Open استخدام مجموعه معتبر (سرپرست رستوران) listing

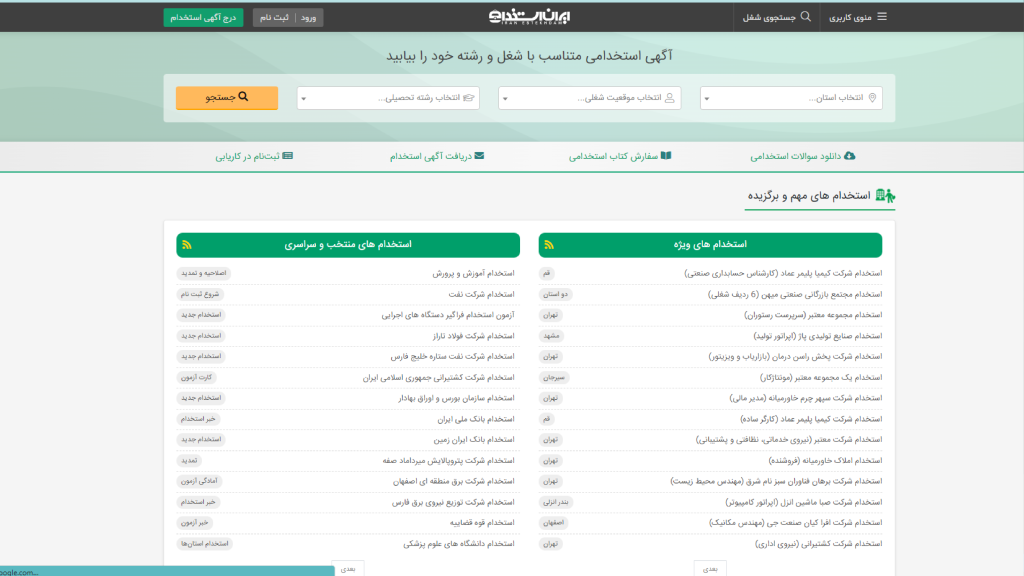click(x=813, y=315)
